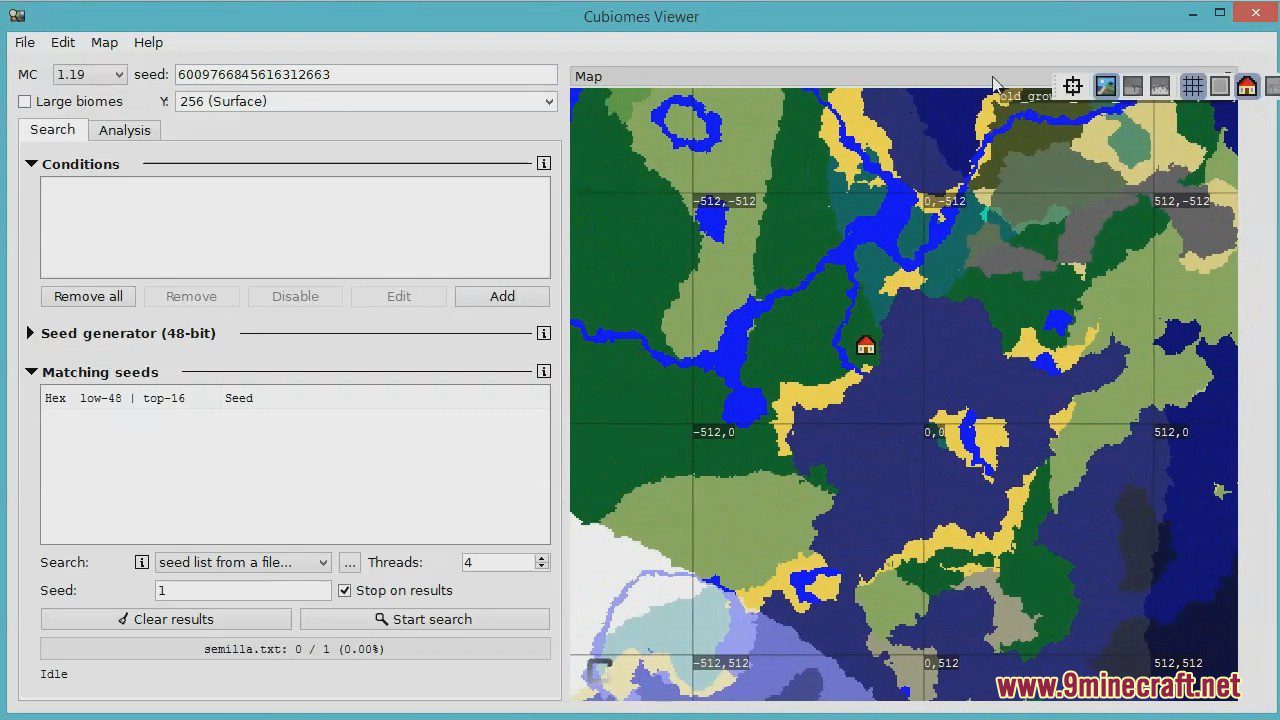The height and width of the screenshot is (720, 1280).
Task: Click the go-to-position crosshair icon
Action: click(x=1073, y=86)
